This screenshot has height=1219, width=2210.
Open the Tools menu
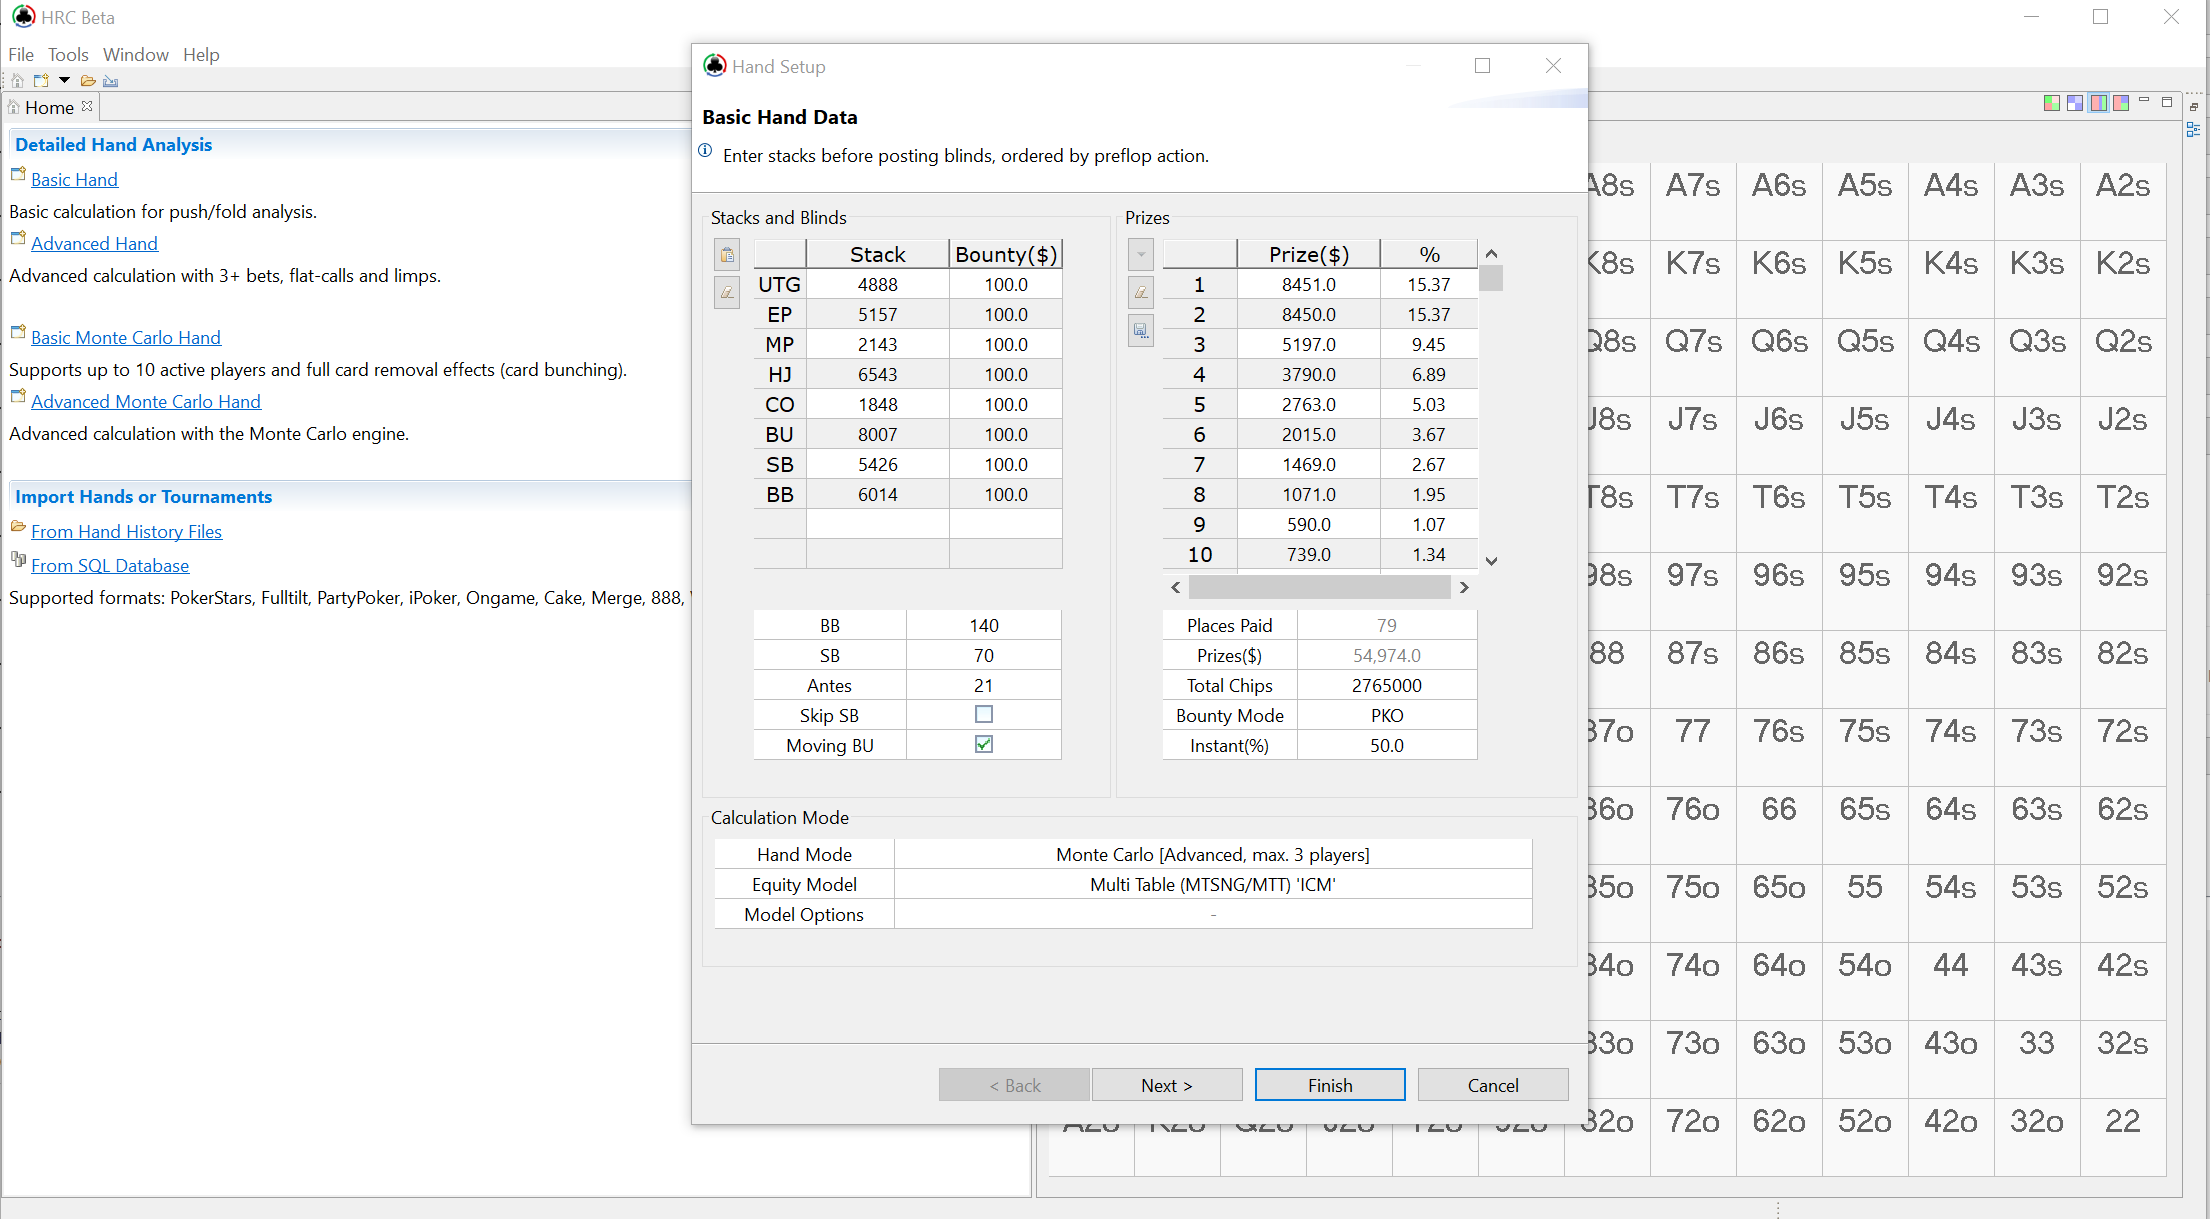(68, 54)
